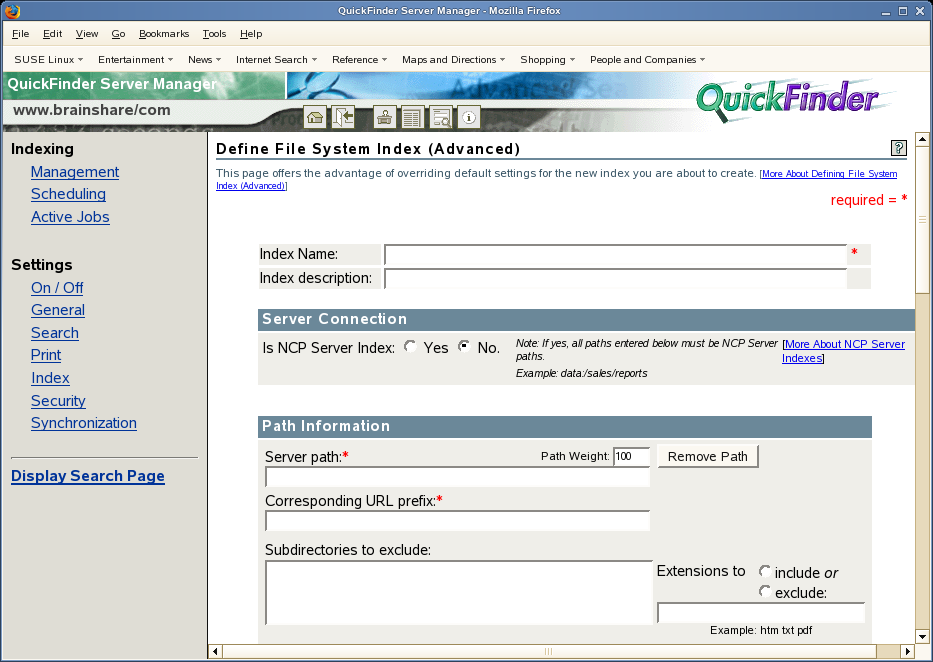Click the Index description input field
The height and width of the screenshot is (662, 933).
[x=615, y=278]
